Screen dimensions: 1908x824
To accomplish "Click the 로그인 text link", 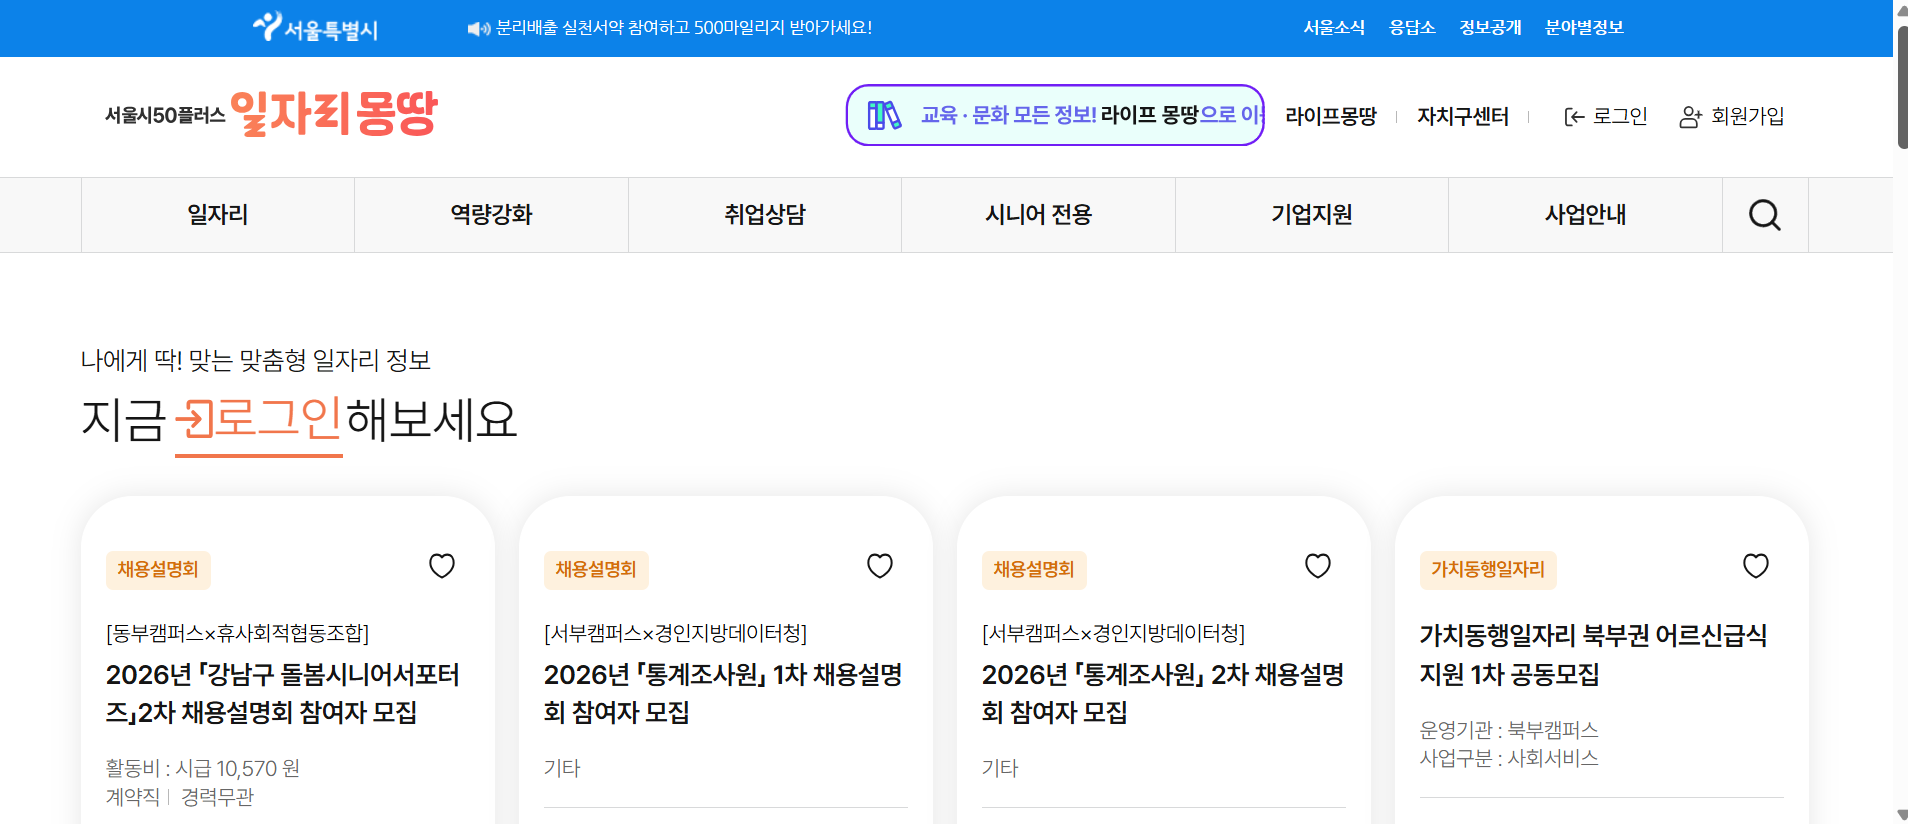I will tap(1620, 117).
